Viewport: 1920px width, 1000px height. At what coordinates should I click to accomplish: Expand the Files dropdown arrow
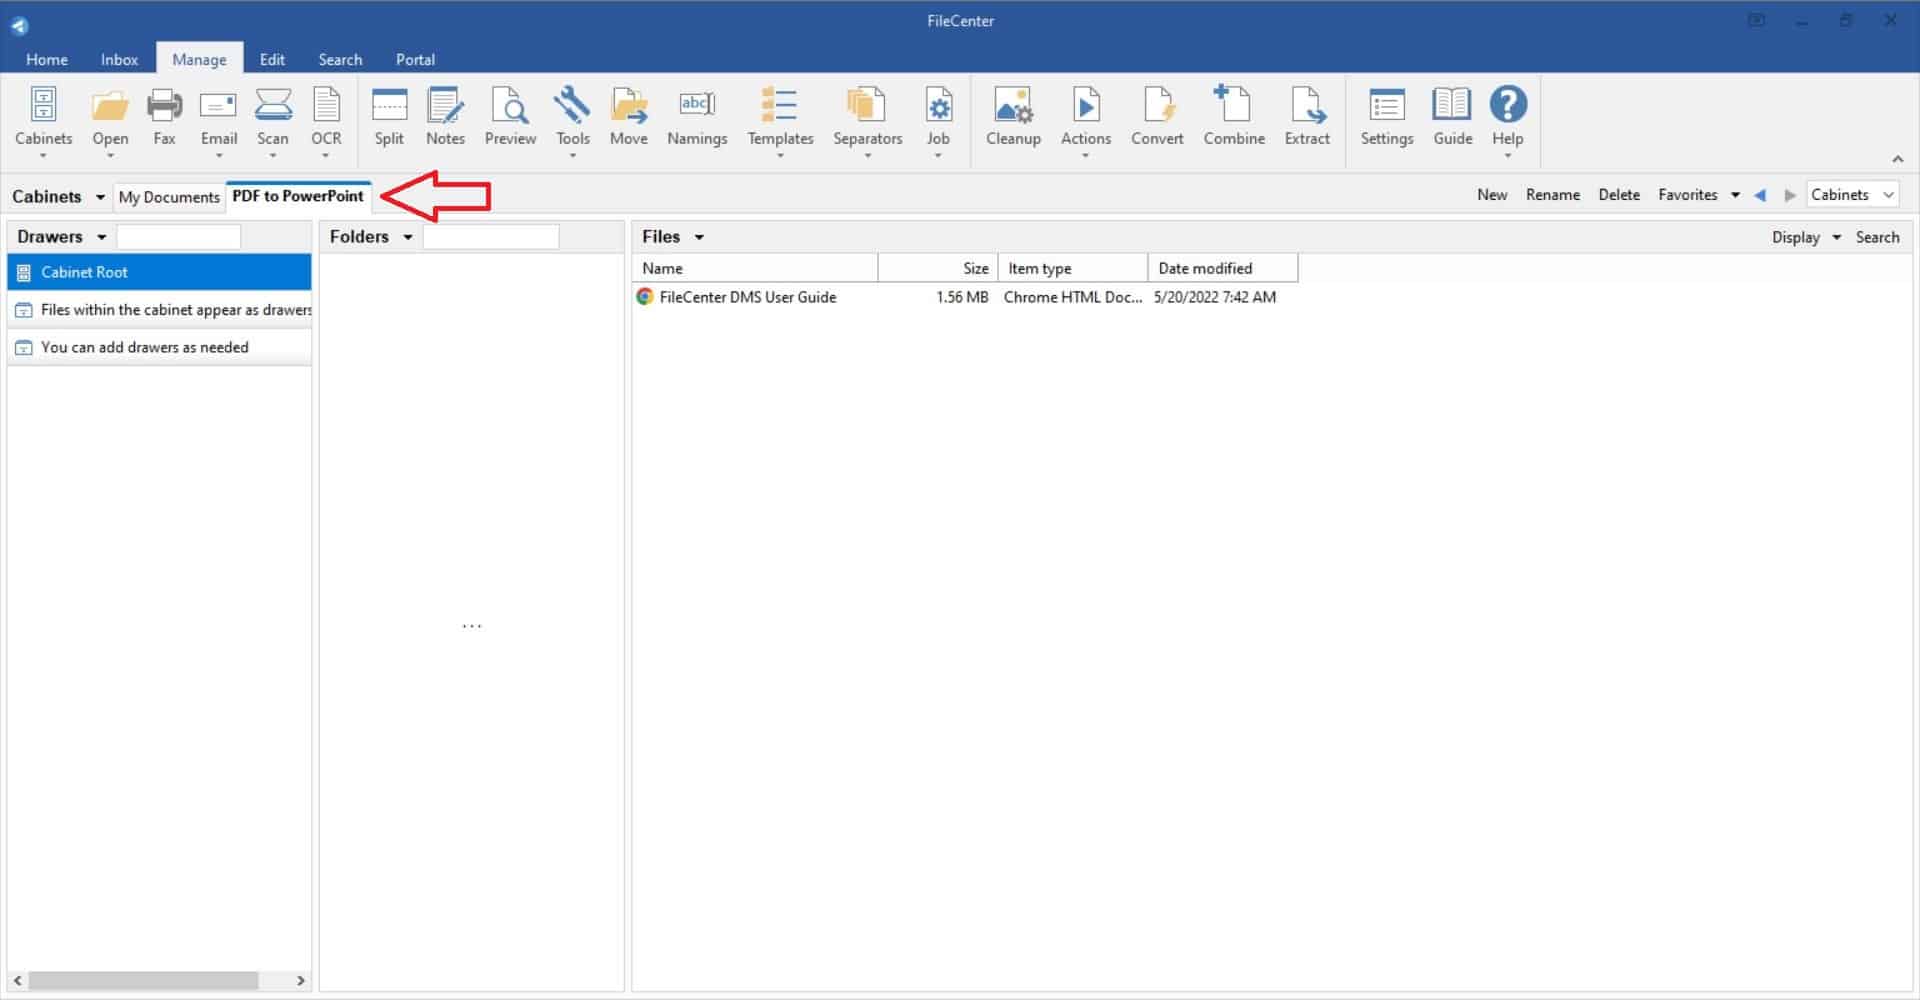click(699, 237)
